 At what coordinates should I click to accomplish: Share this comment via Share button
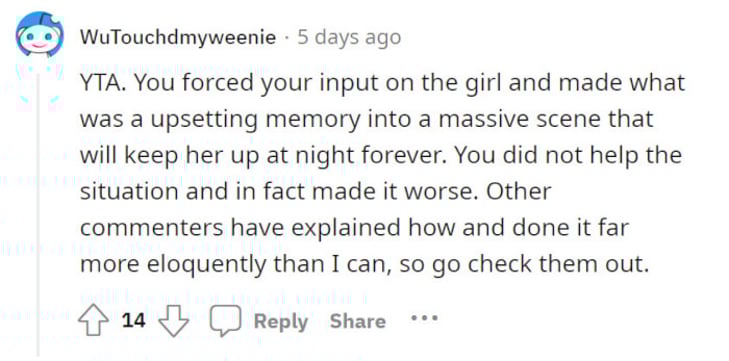pyautogui.click(x=358, y=321)
